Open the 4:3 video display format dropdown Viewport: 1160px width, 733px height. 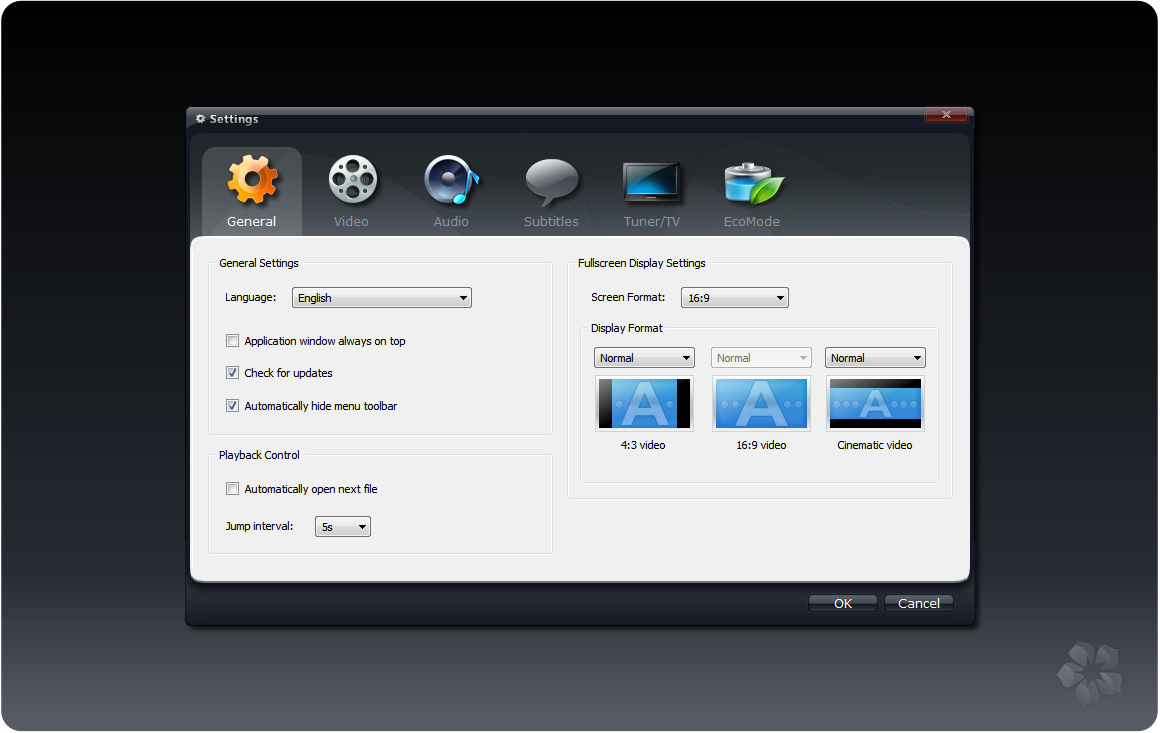click(x=644, y=358)
